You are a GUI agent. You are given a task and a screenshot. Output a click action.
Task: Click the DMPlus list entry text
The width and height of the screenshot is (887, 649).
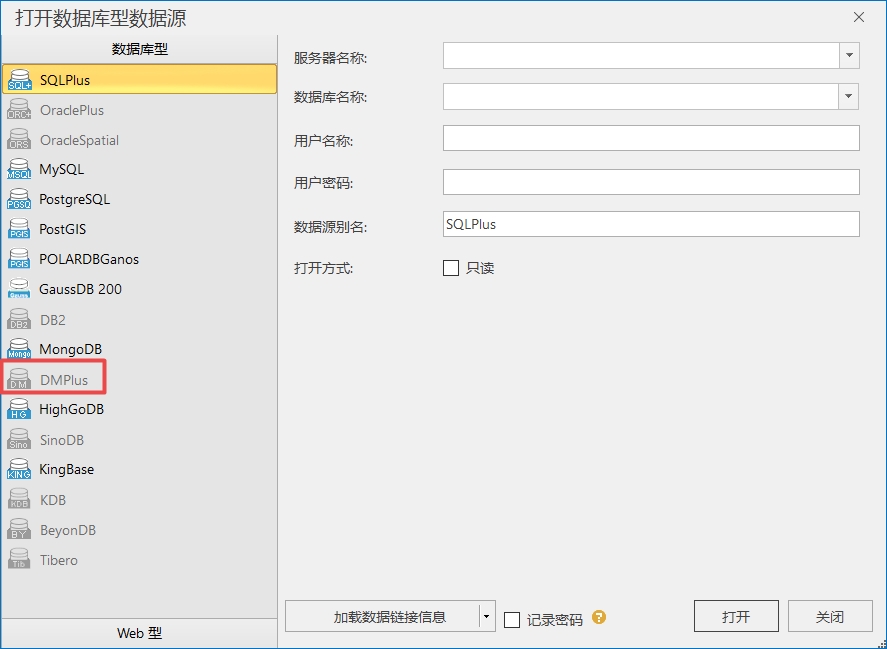[64, 380]
